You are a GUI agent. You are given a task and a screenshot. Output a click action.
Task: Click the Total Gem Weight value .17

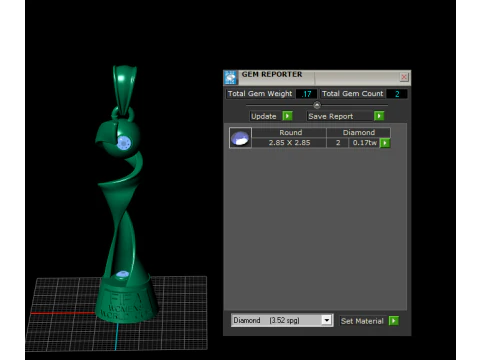306,94
